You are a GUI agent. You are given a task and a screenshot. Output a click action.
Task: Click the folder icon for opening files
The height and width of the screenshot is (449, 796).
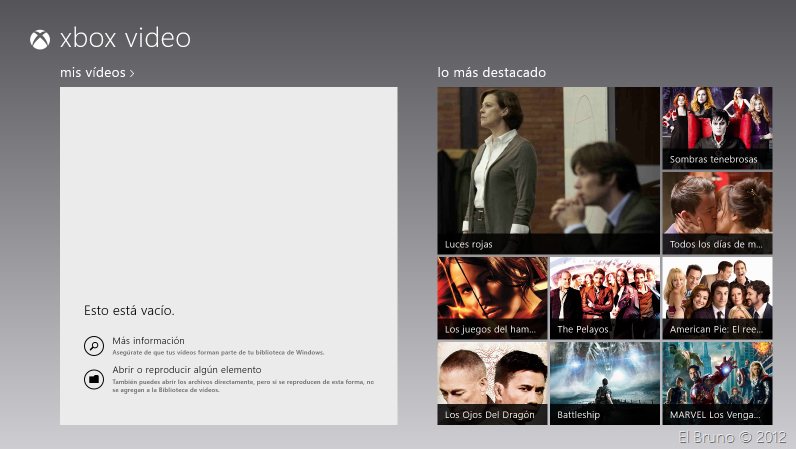(93, 379)
